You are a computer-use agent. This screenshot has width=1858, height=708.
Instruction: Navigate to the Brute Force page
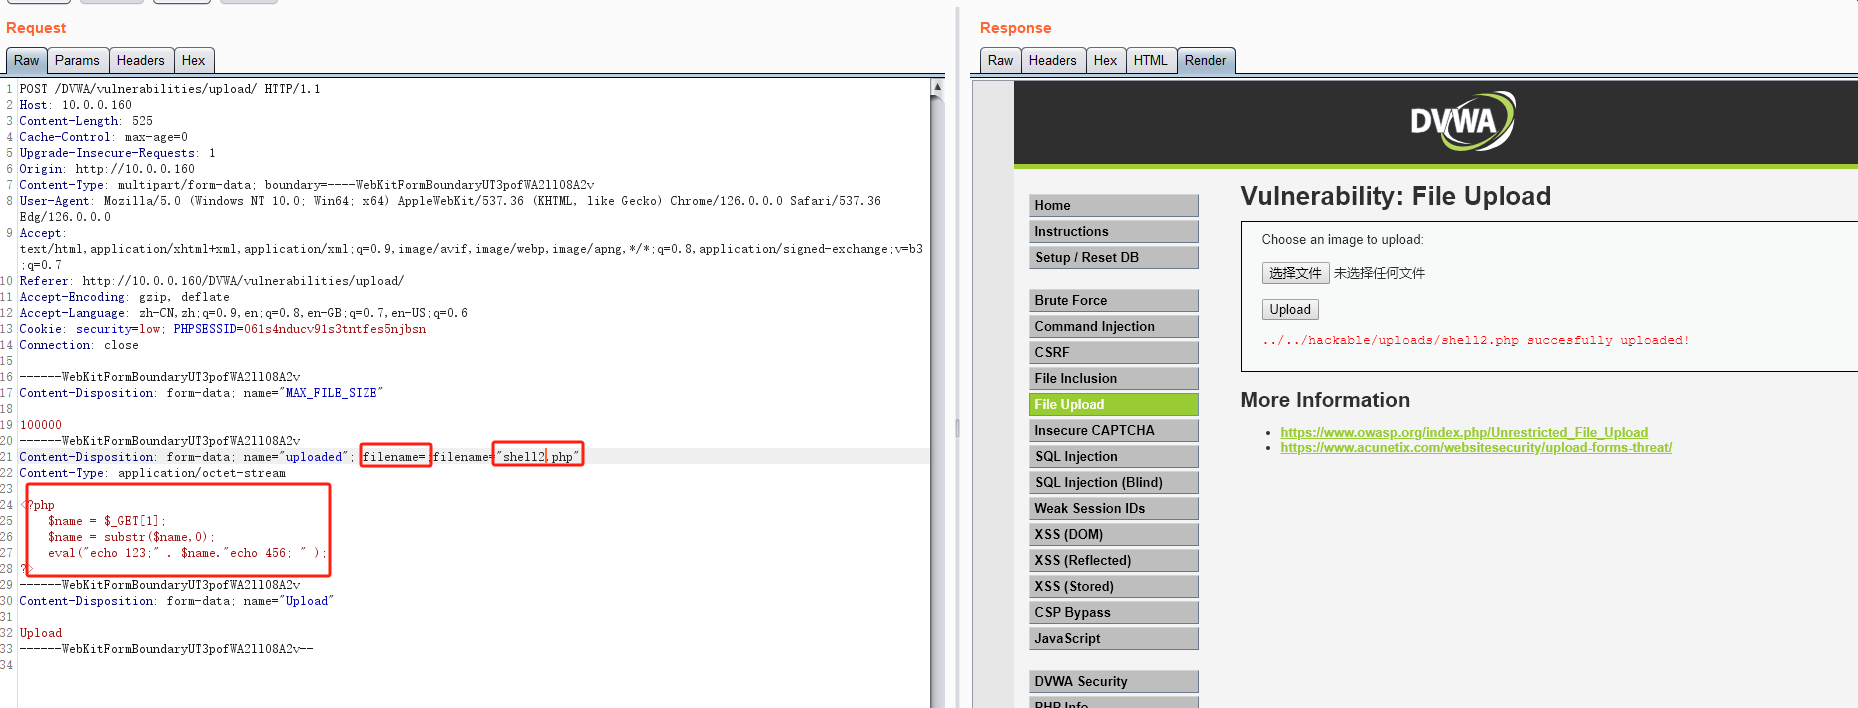click(x=1113, y=300)
